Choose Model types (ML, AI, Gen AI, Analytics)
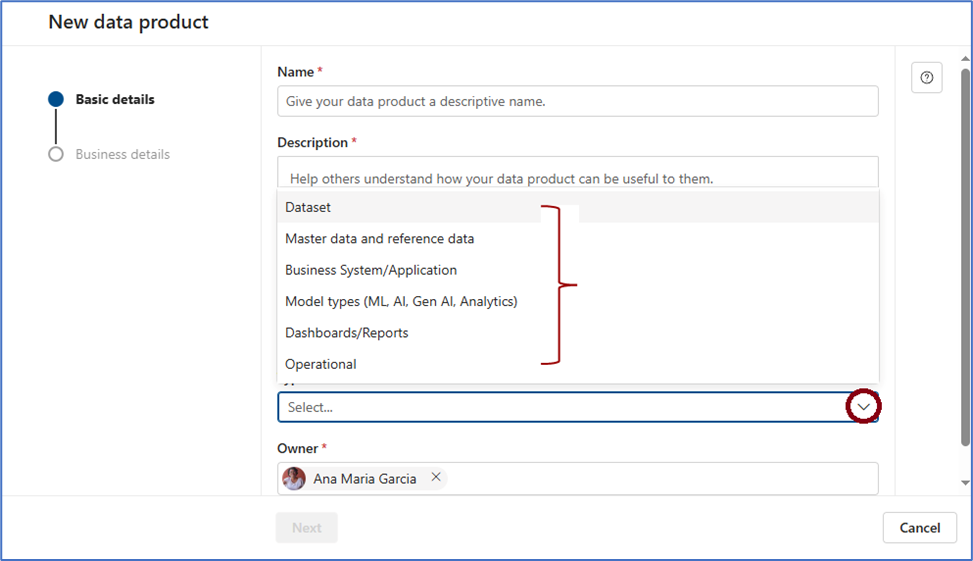 [578, 302]
